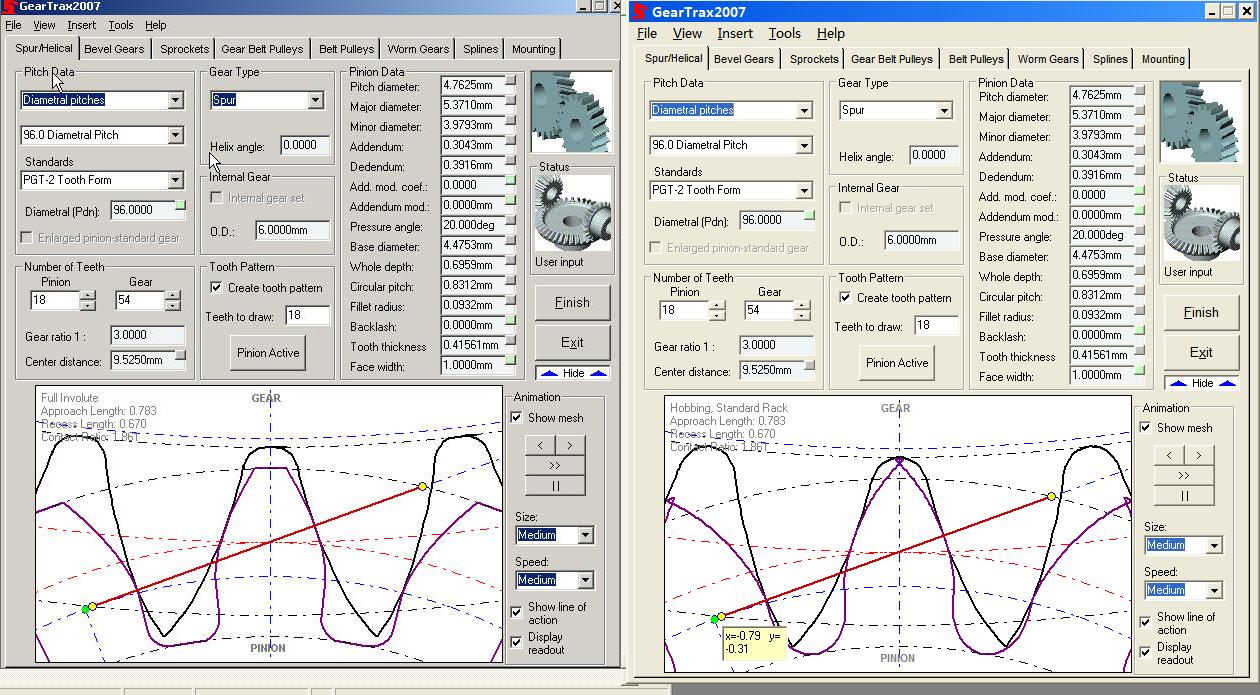Open animation Speed dropdown in right window
This screenshot has width=1260, height=695.
pos(1214,590)
